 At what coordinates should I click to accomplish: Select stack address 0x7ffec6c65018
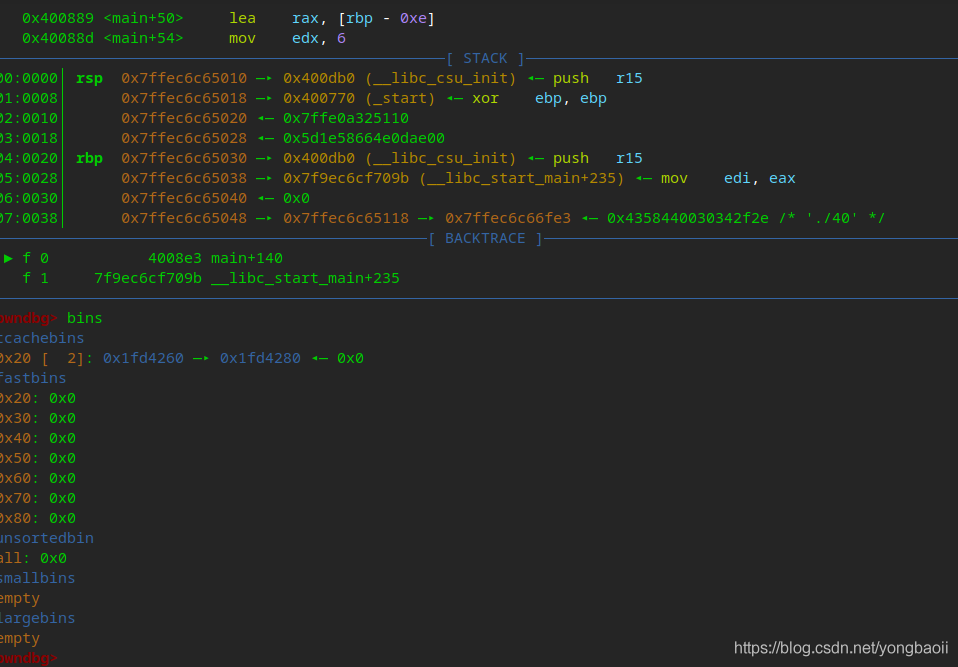point(184,98)
